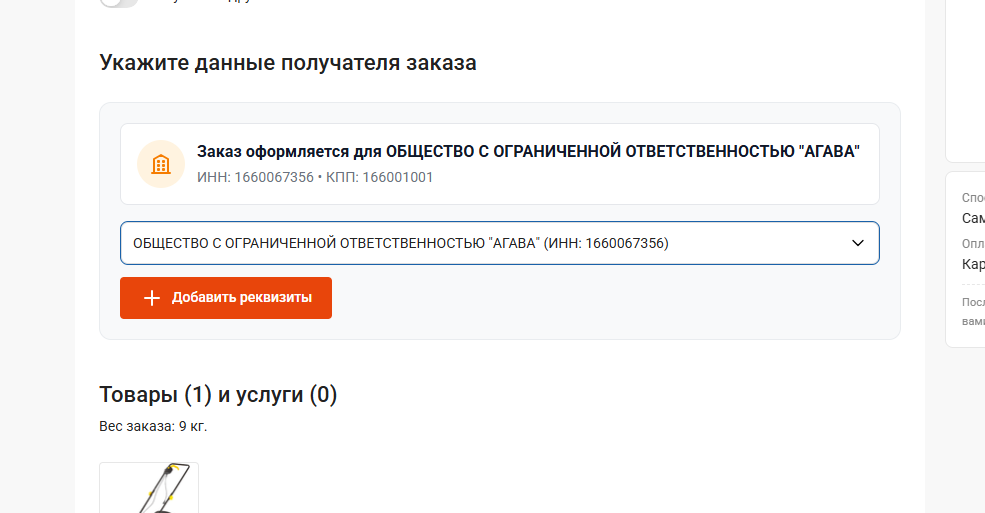Select the cut-off "Сам…" value in sidebar
Screen dimensions: 985x513
973,218
